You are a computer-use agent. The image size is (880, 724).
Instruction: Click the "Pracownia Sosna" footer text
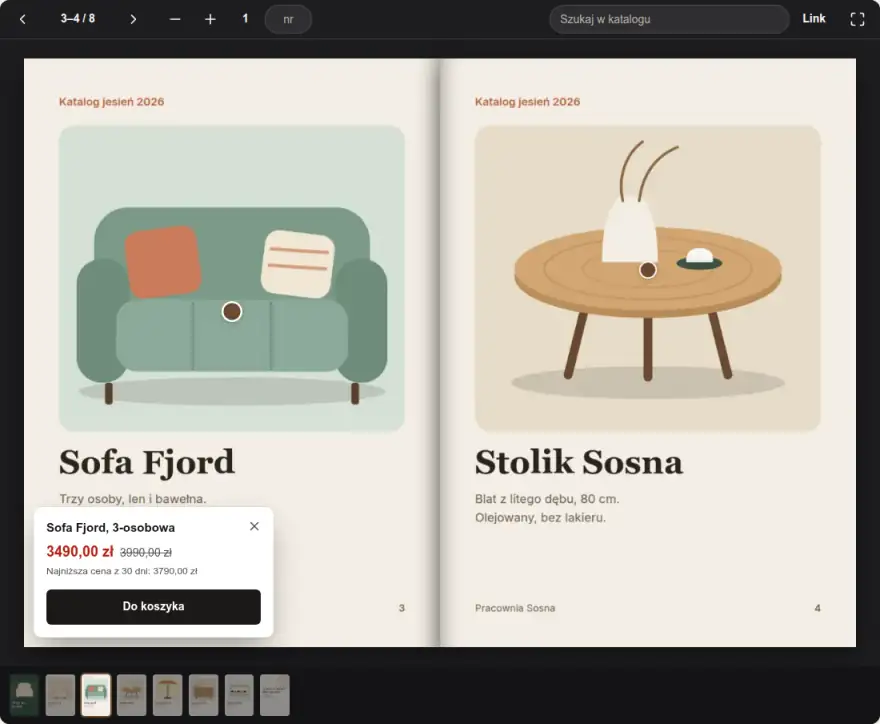point(515,608)
